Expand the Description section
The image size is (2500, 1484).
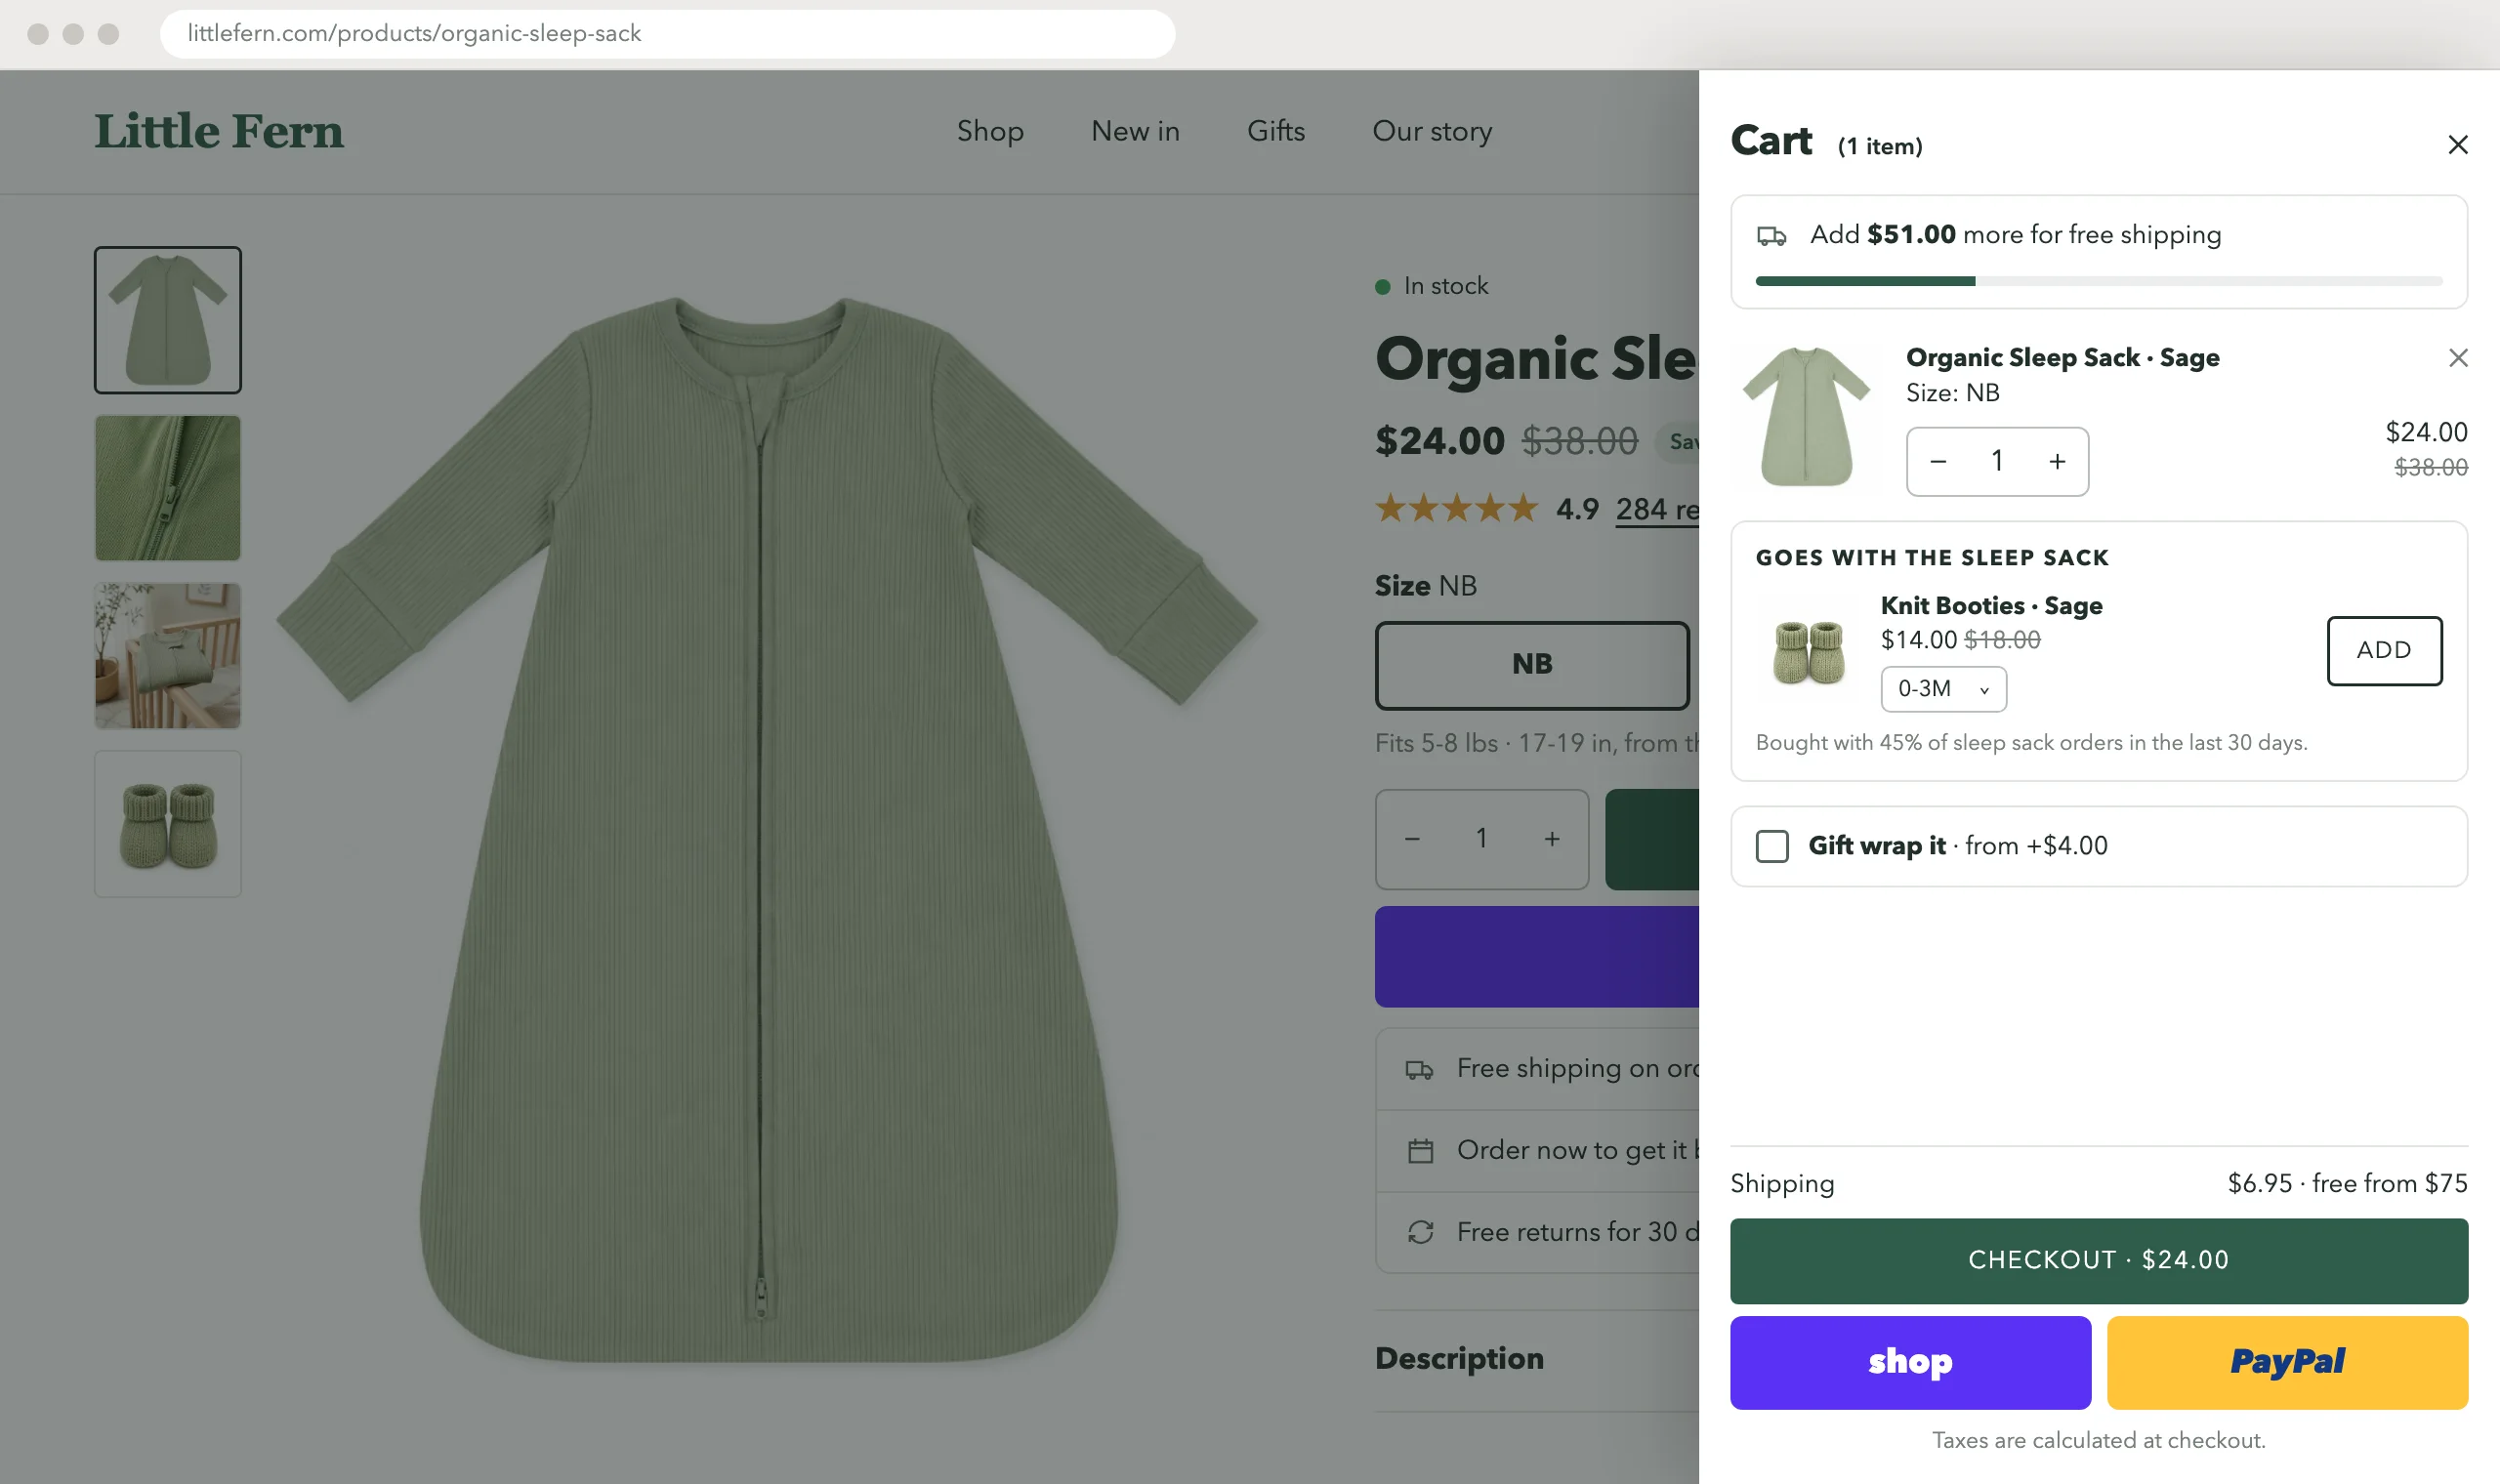coord(1536,1358)
